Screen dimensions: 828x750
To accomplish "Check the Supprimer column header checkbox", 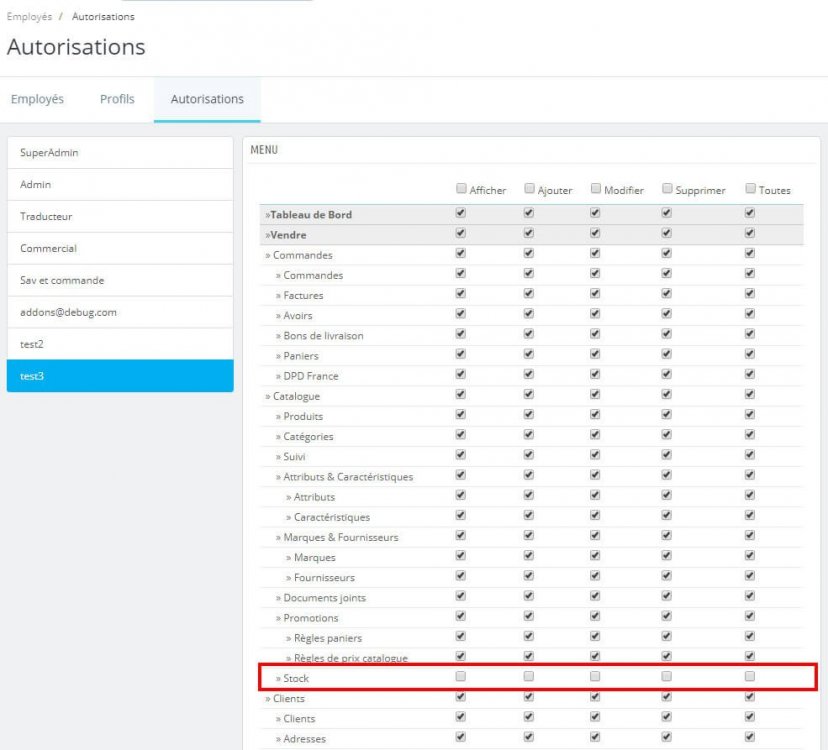I will point(667,189).
